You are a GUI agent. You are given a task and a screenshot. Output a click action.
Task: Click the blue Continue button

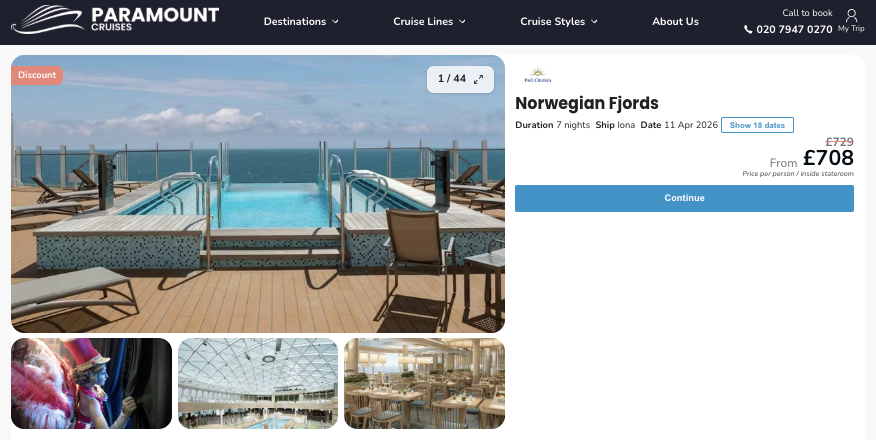[x=684, y=198]
